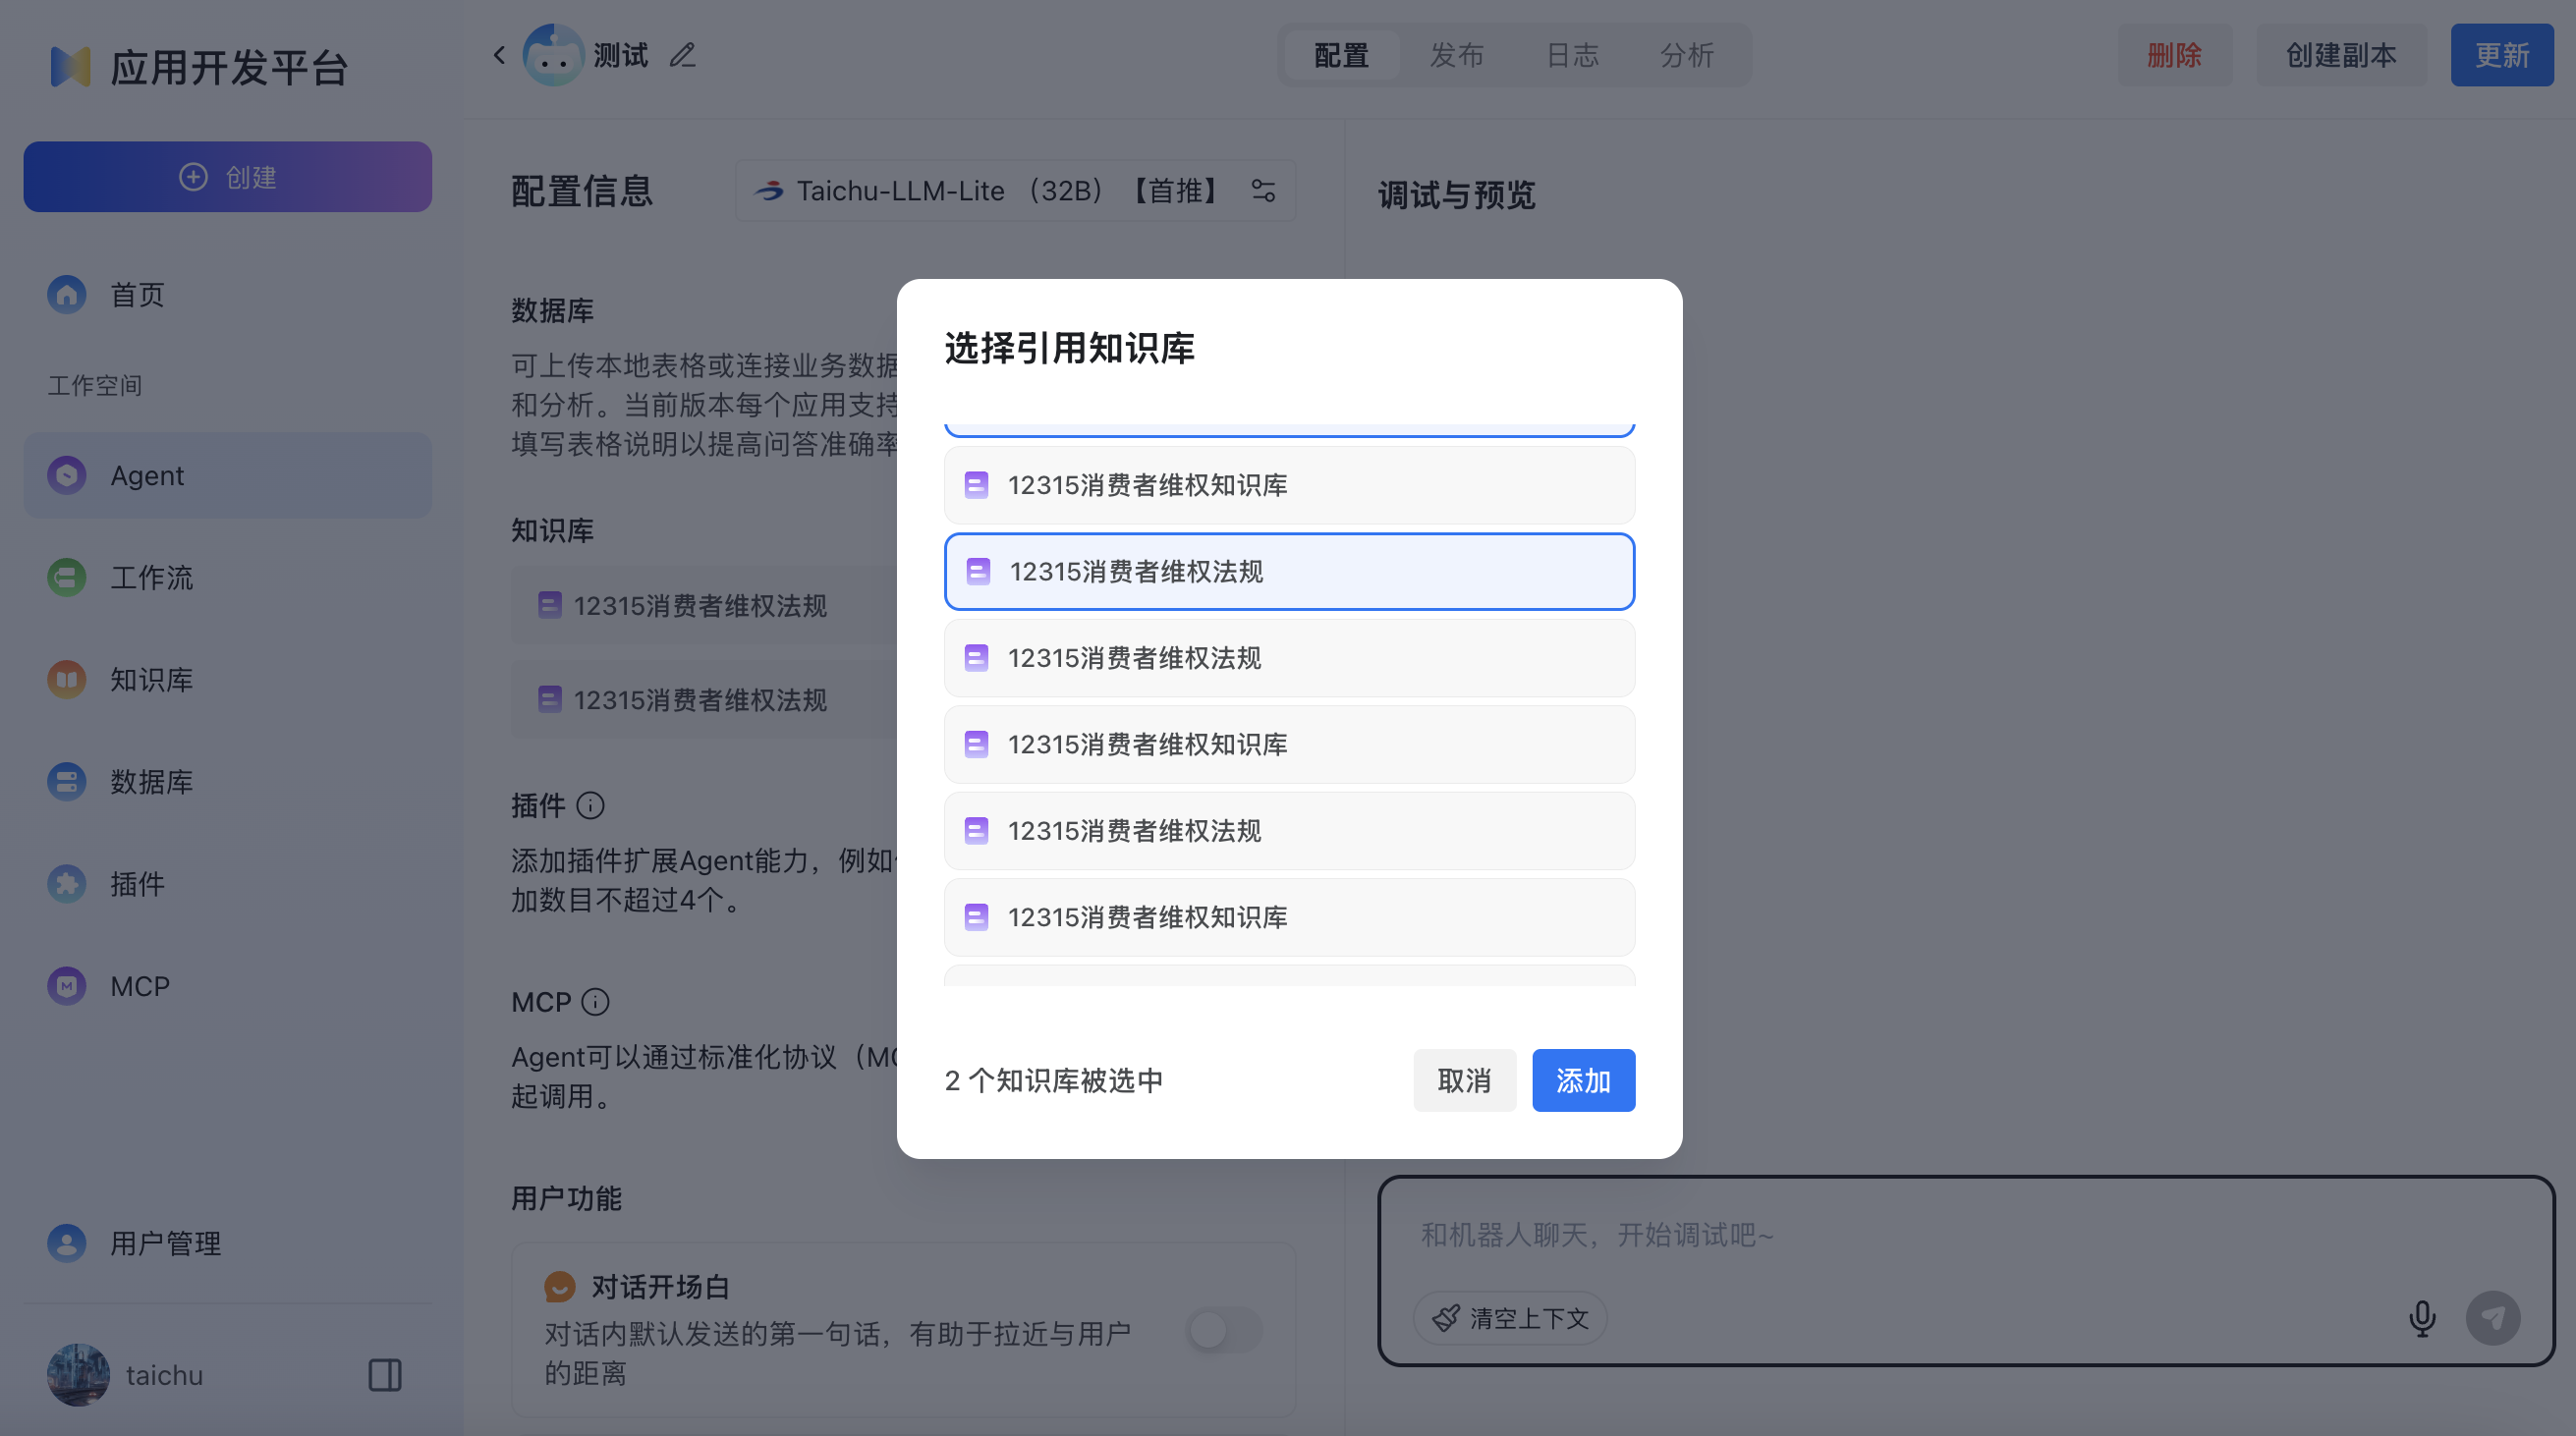Screen dimensions: 2576x1436
Task: Deselect the highlighted 12315消费者维权法规 item
Action: (x=1288, y=571)
